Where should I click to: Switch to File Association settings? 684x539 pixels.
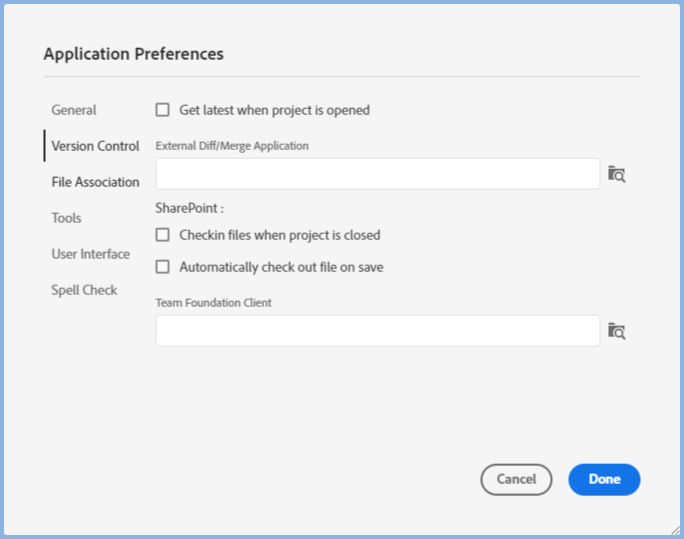tap(95, 182)
